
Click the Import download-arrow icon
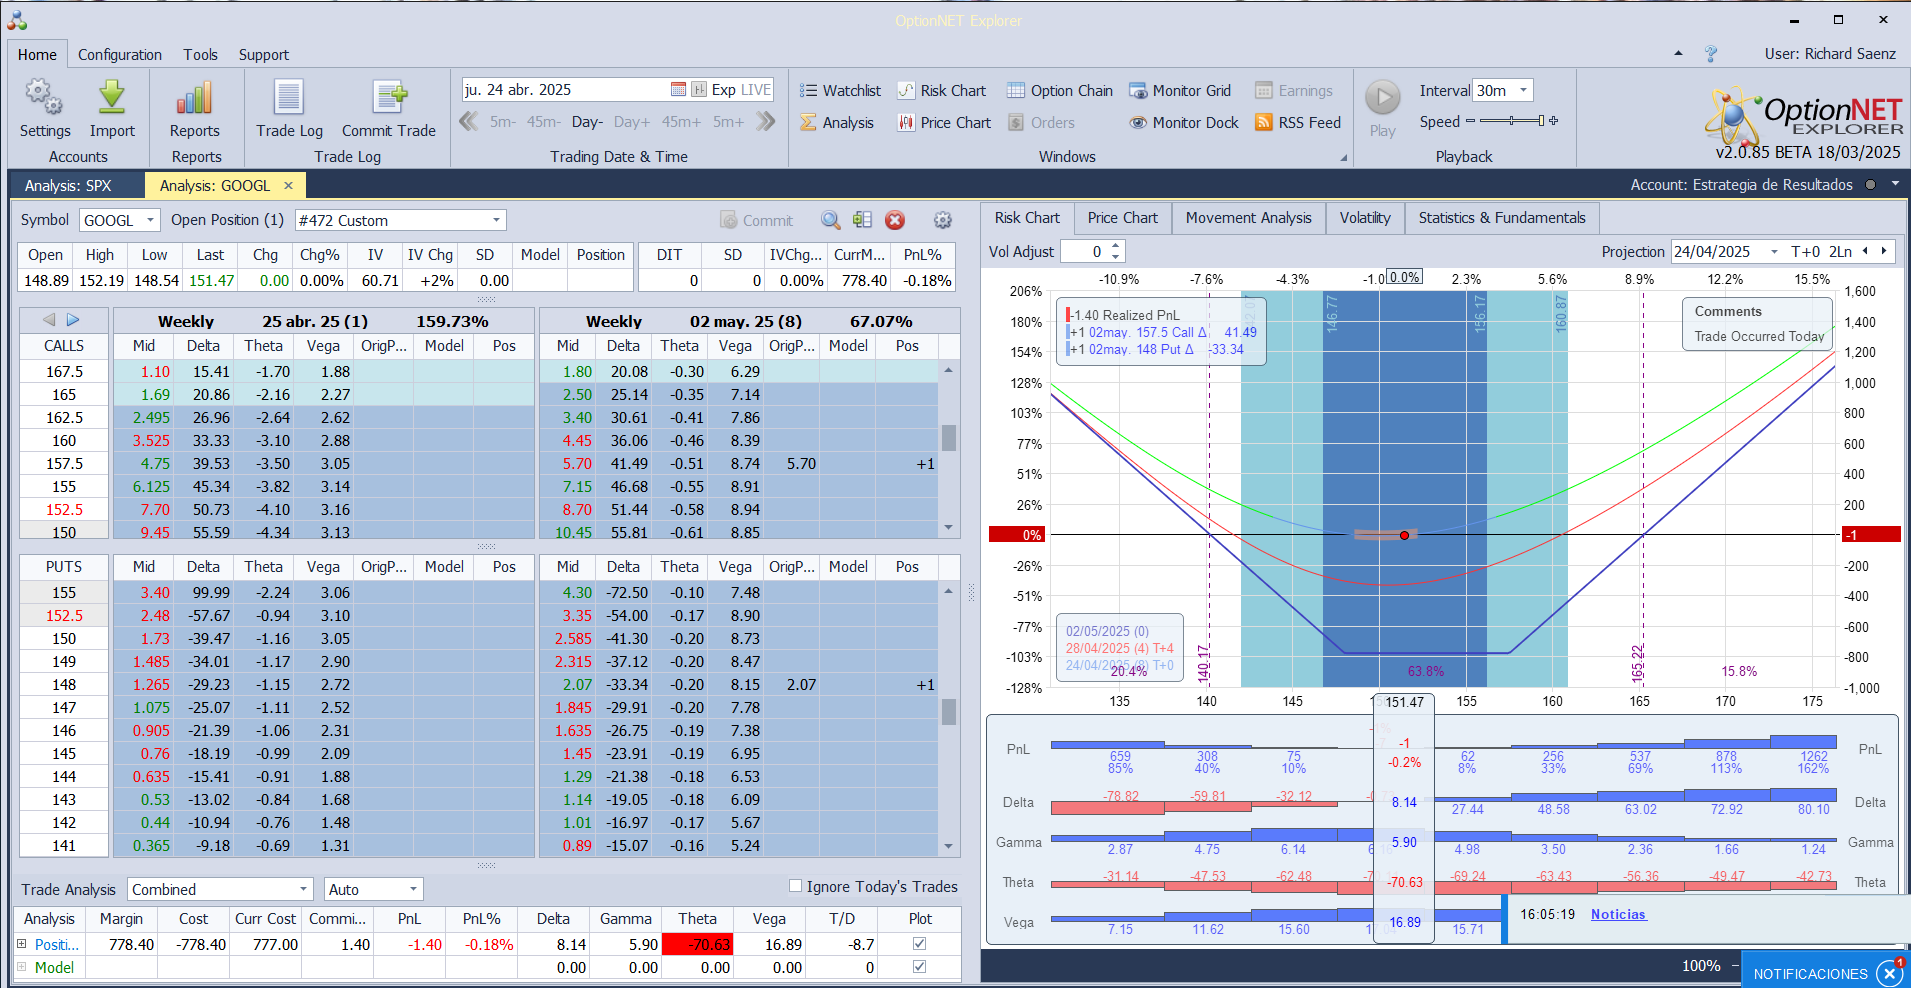click(x=112, y=97)
